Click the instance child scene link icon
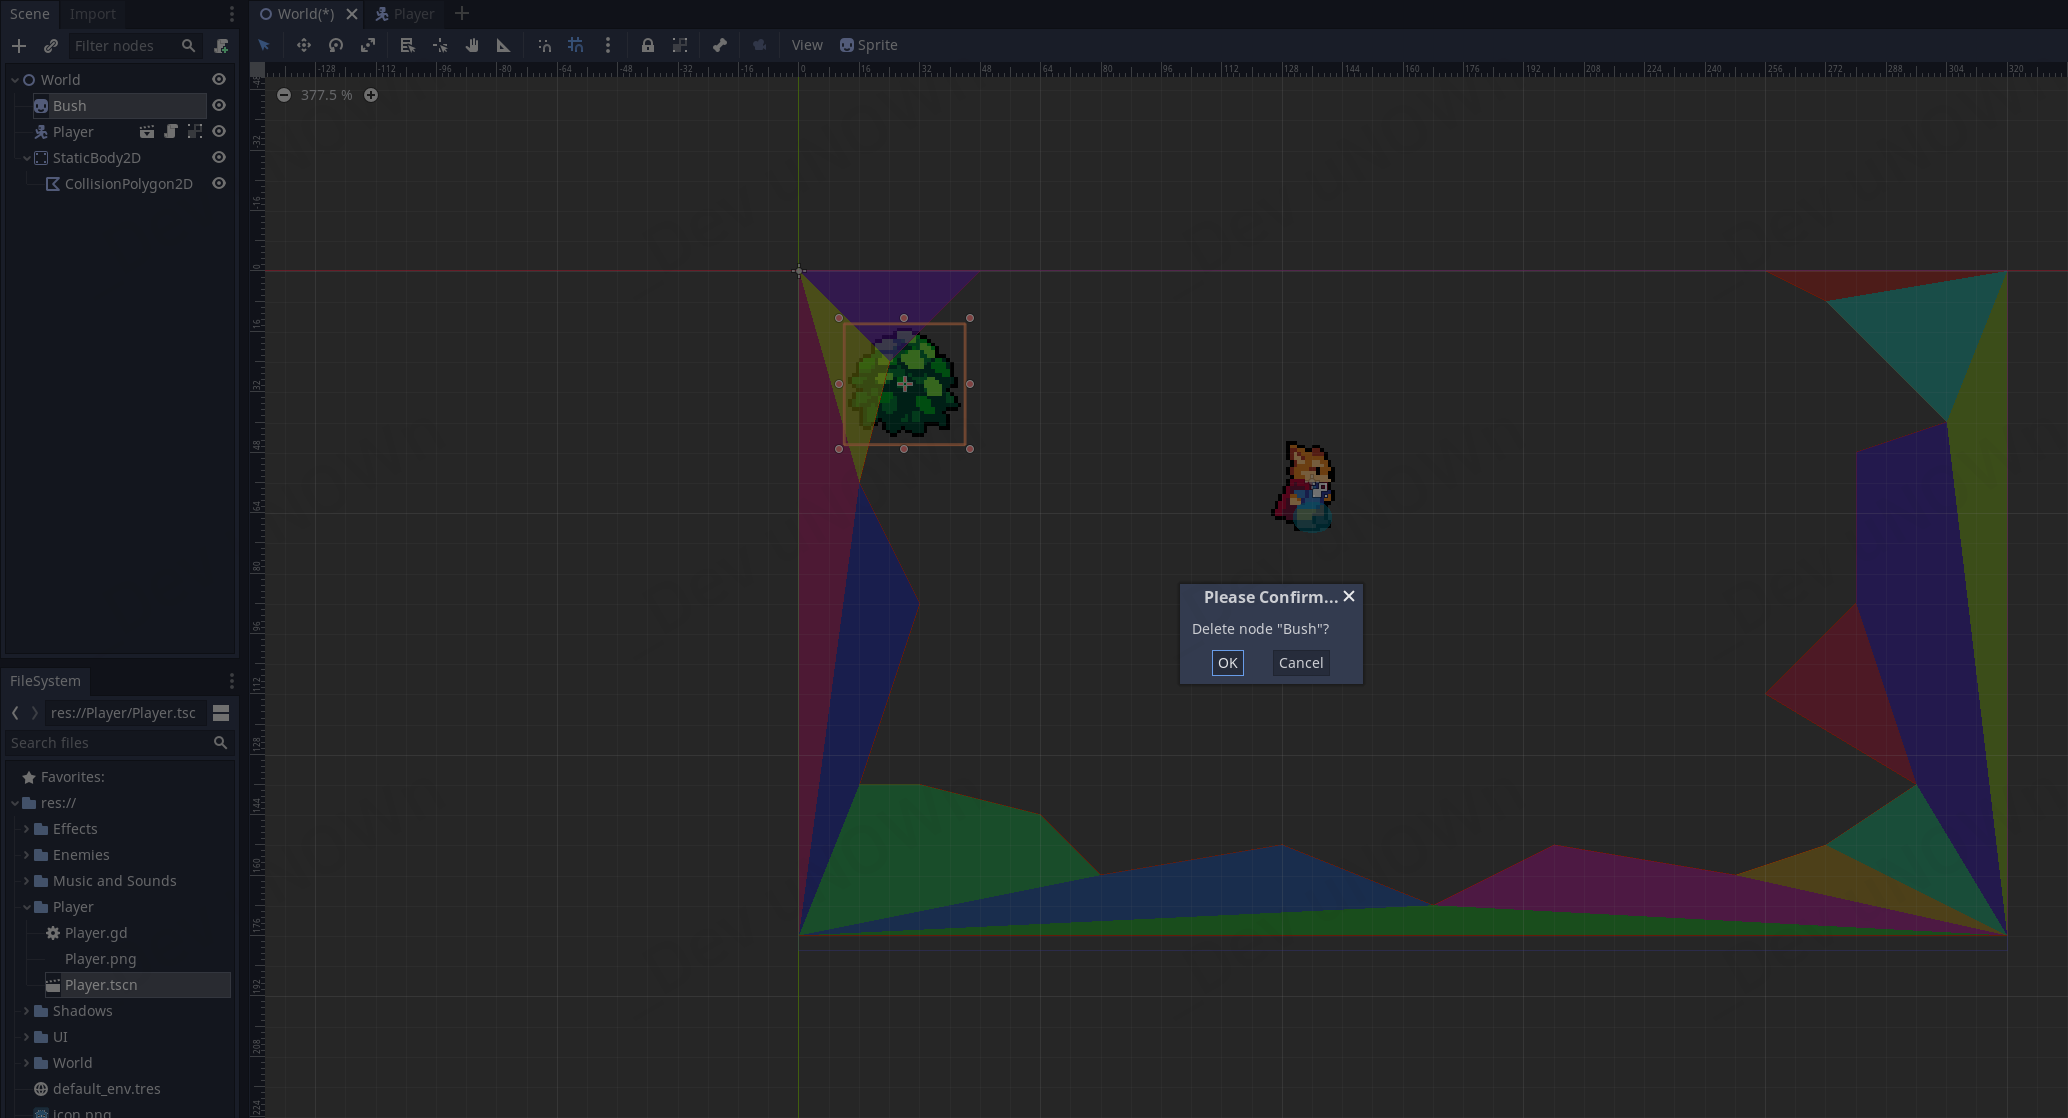Screen dimensions: 2068x1118 pyautogui.click(x=51, y=46)
